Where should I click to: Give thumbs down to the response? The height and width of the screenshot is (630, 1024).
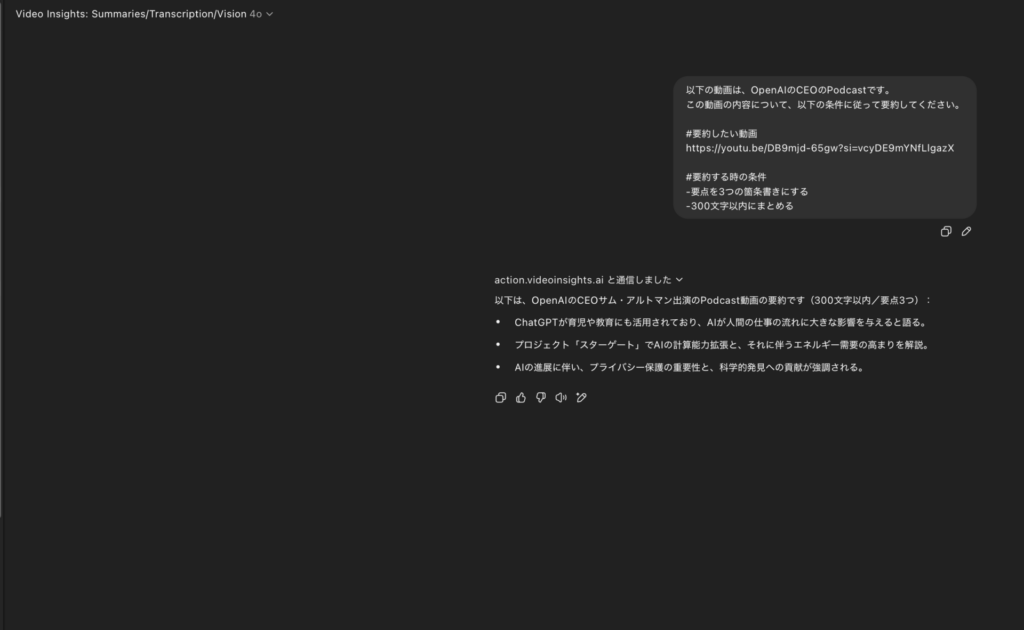[541, 398]
